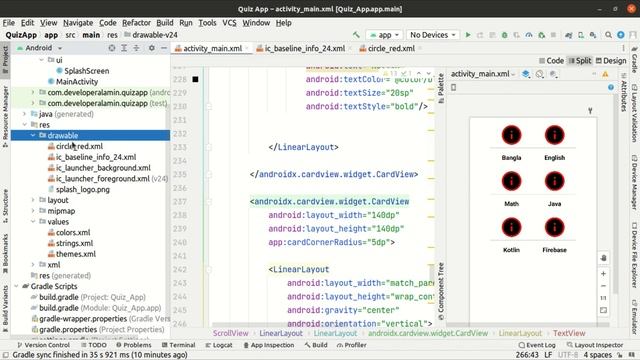Collapse the Gradle Scripts node
The image size is (640, 360).
(x=16, y=287)
